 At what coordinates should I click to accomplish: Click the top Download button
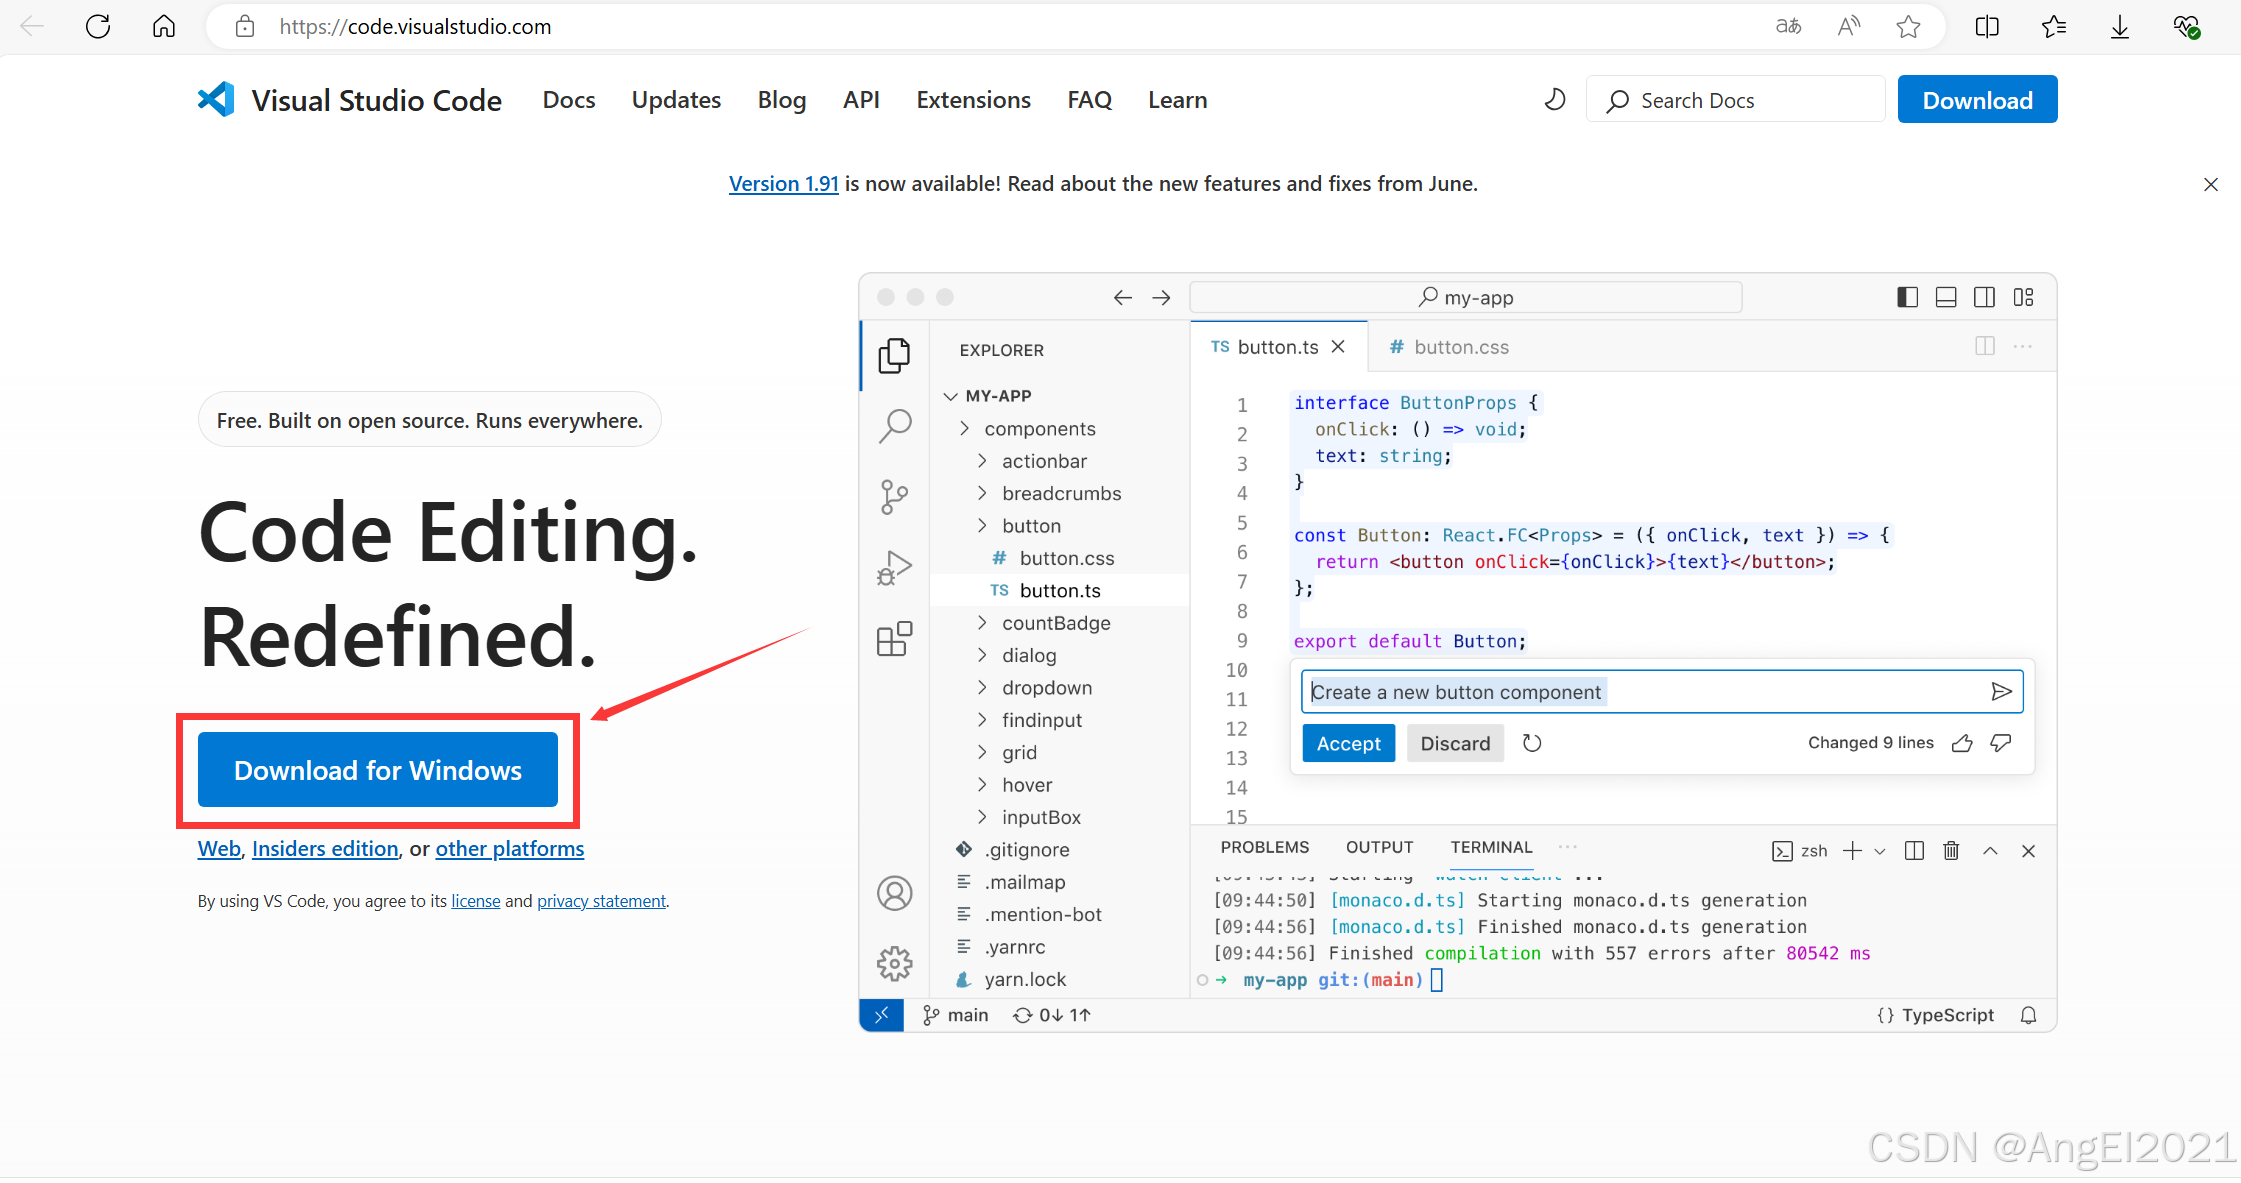click(1977, 100)
